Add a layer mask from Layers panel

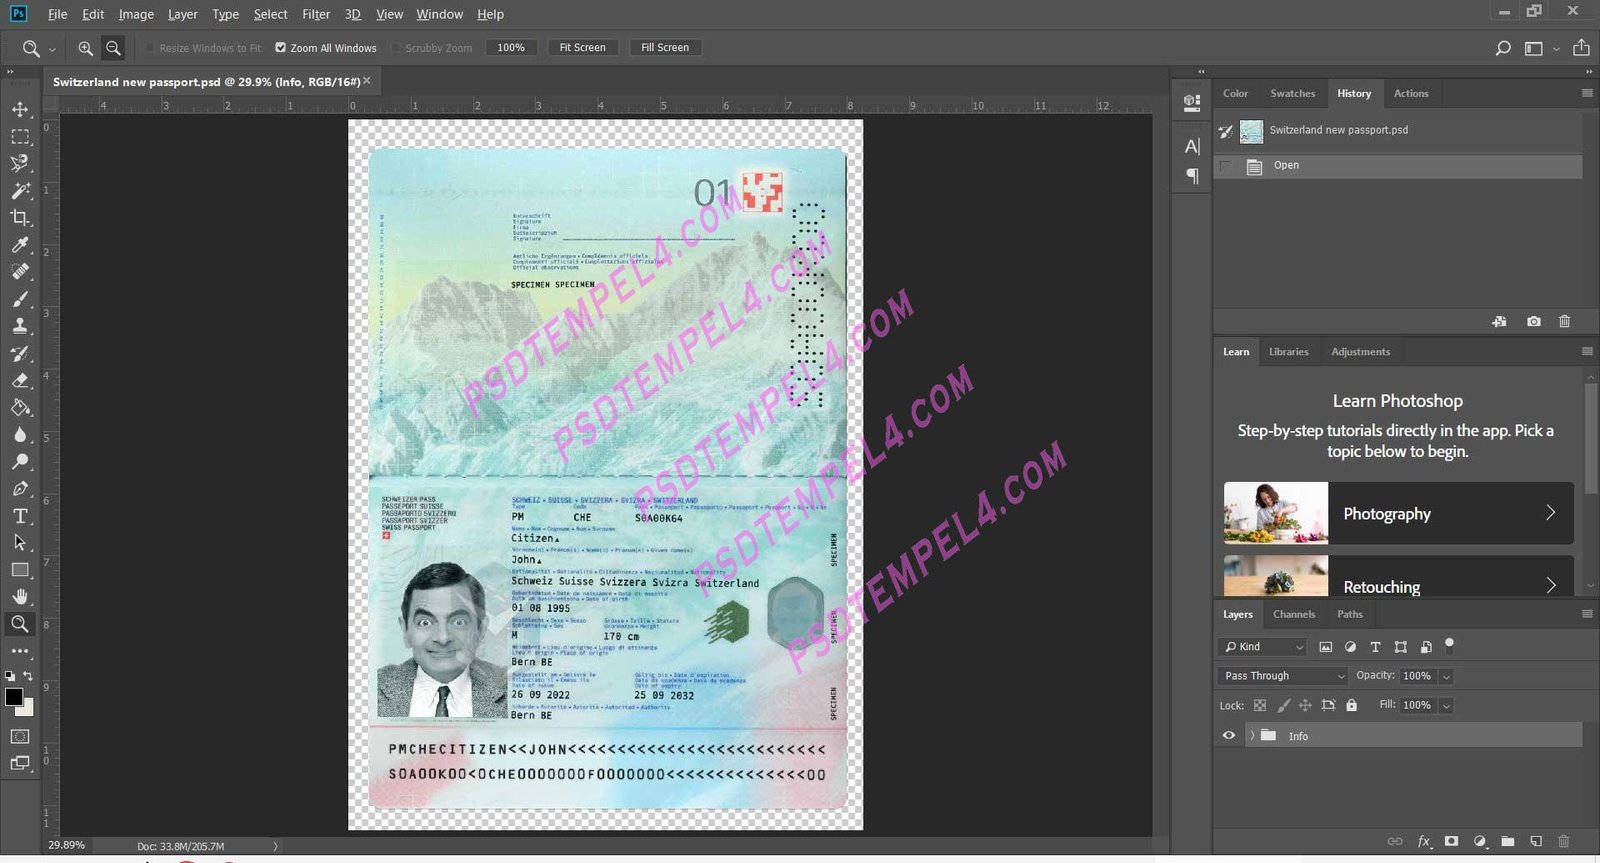coord(1452,841)
